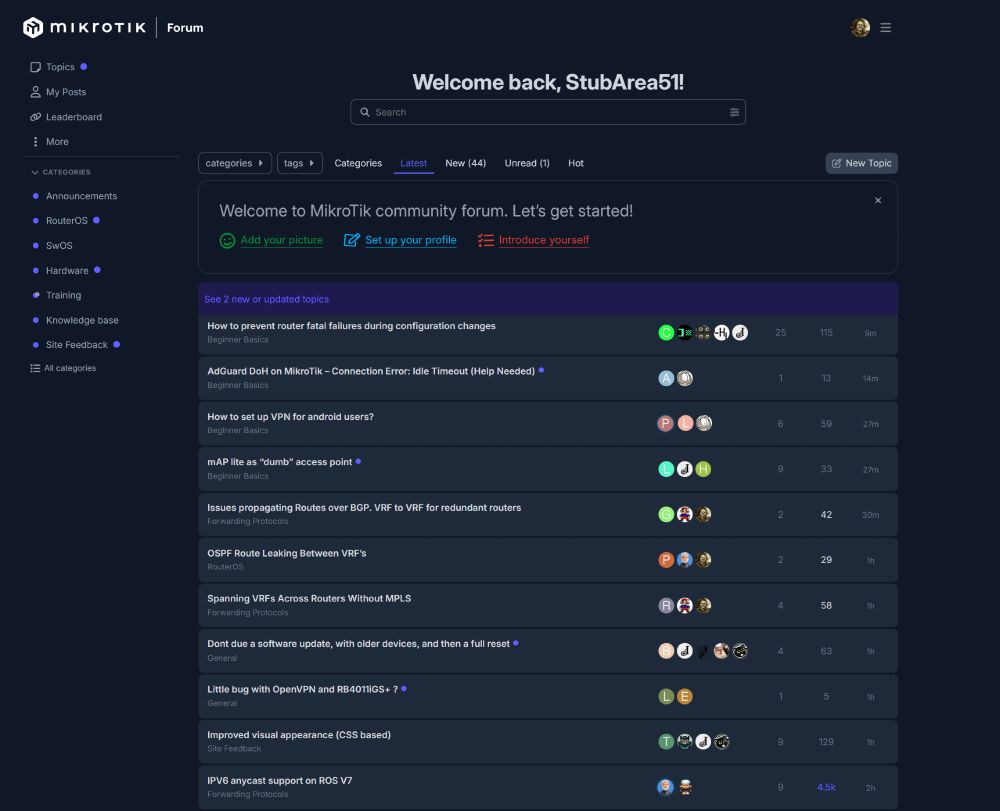Open OSPF Route Leaking Between VRF's topic

(286, 553)
